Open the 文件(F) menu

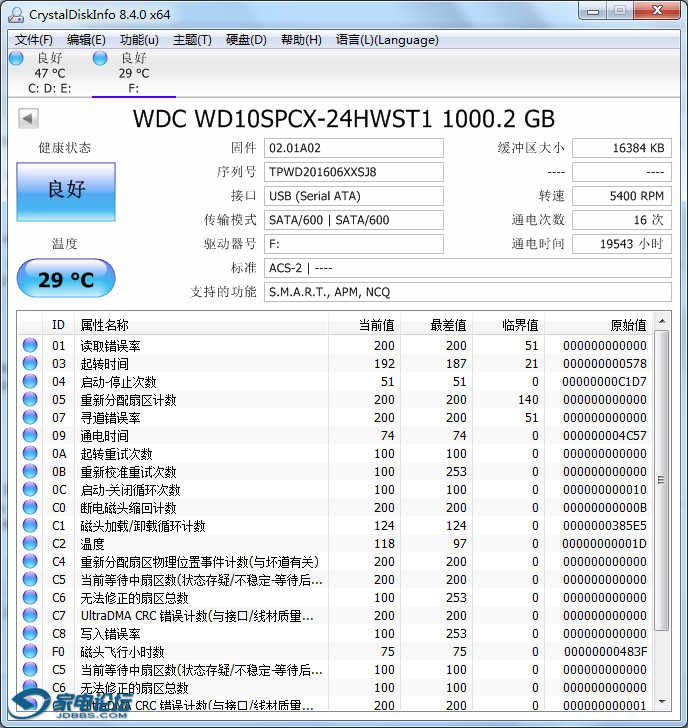(33, 40)
